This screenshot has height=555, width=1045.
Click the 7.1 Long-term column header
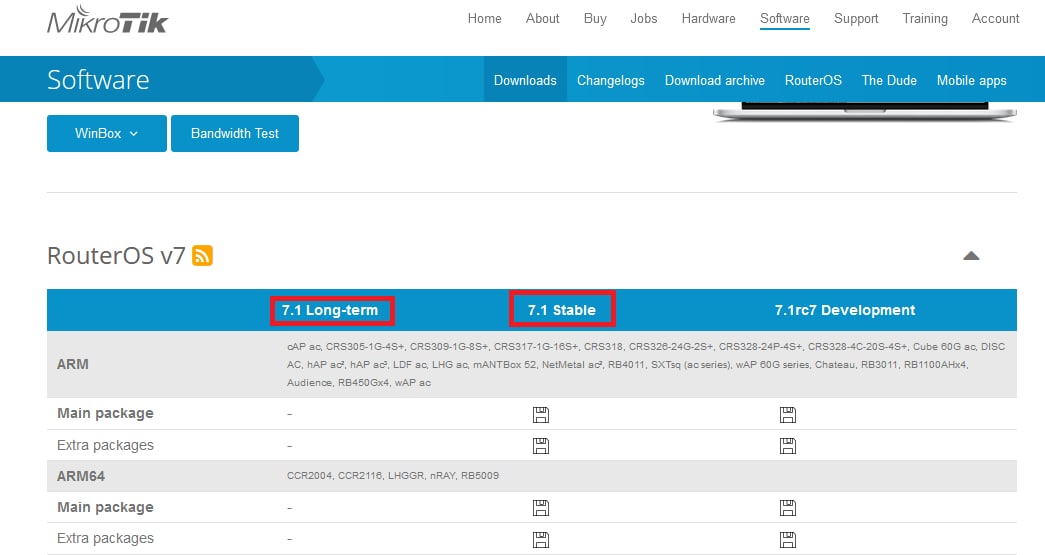tap(330, 310)
